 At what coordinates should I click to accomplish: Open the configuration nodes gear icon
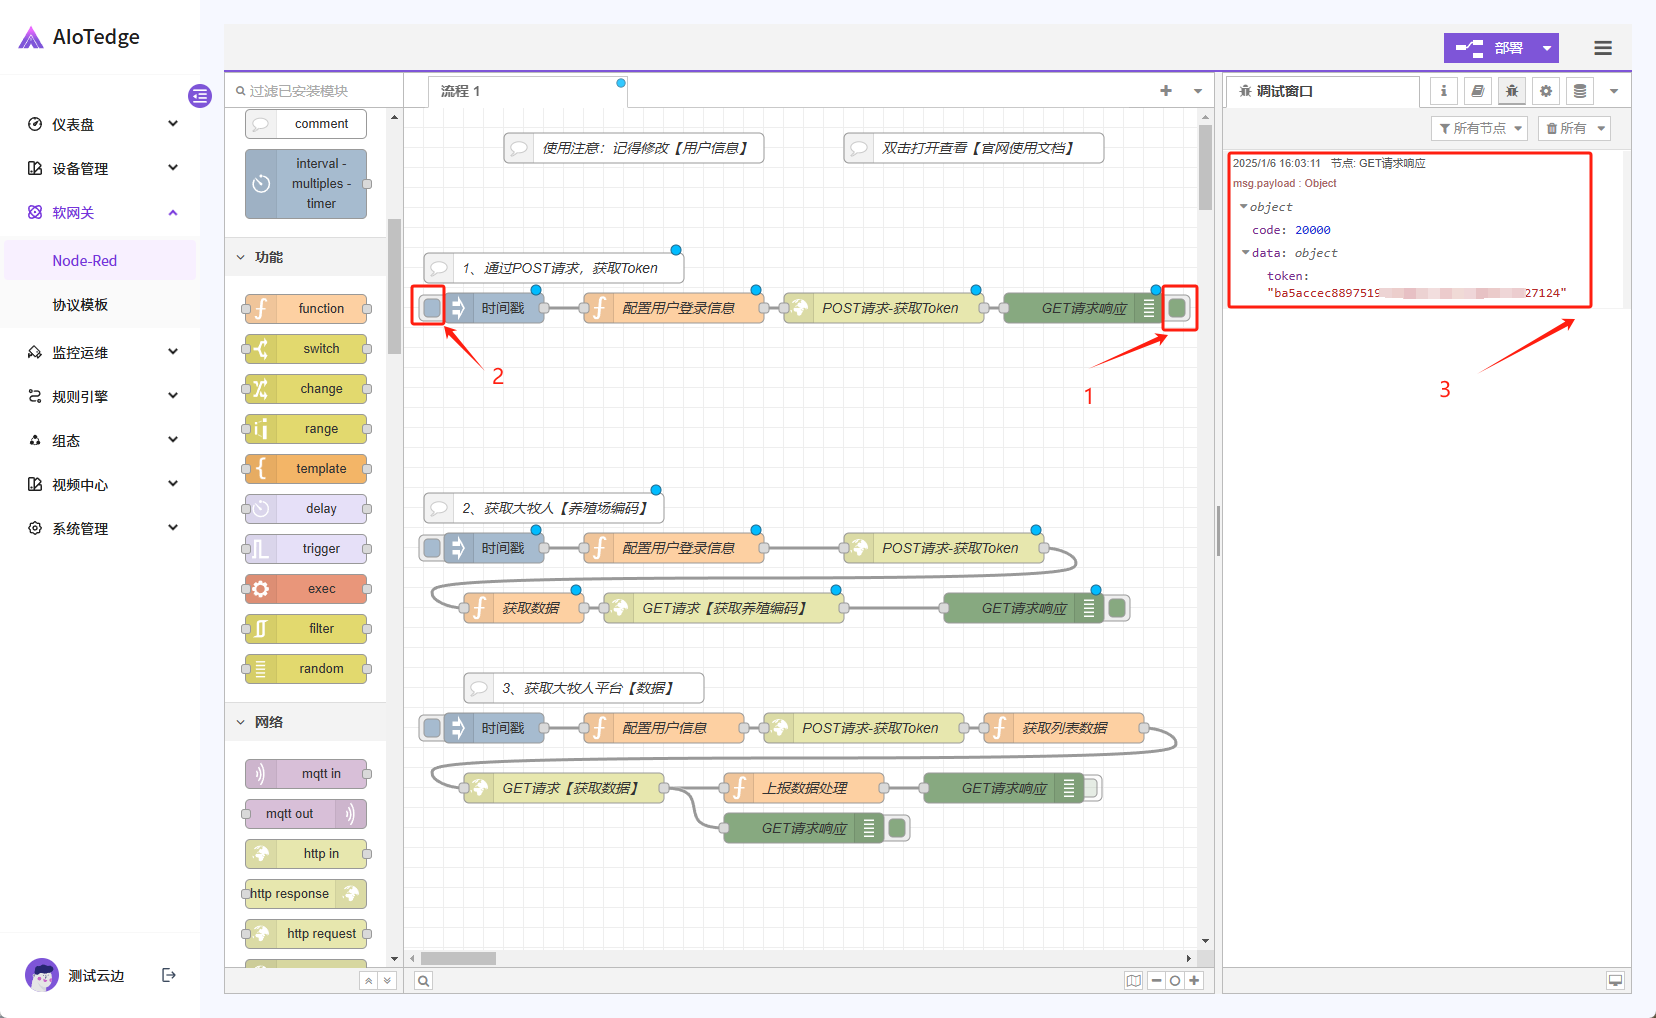click(1546, 91)
